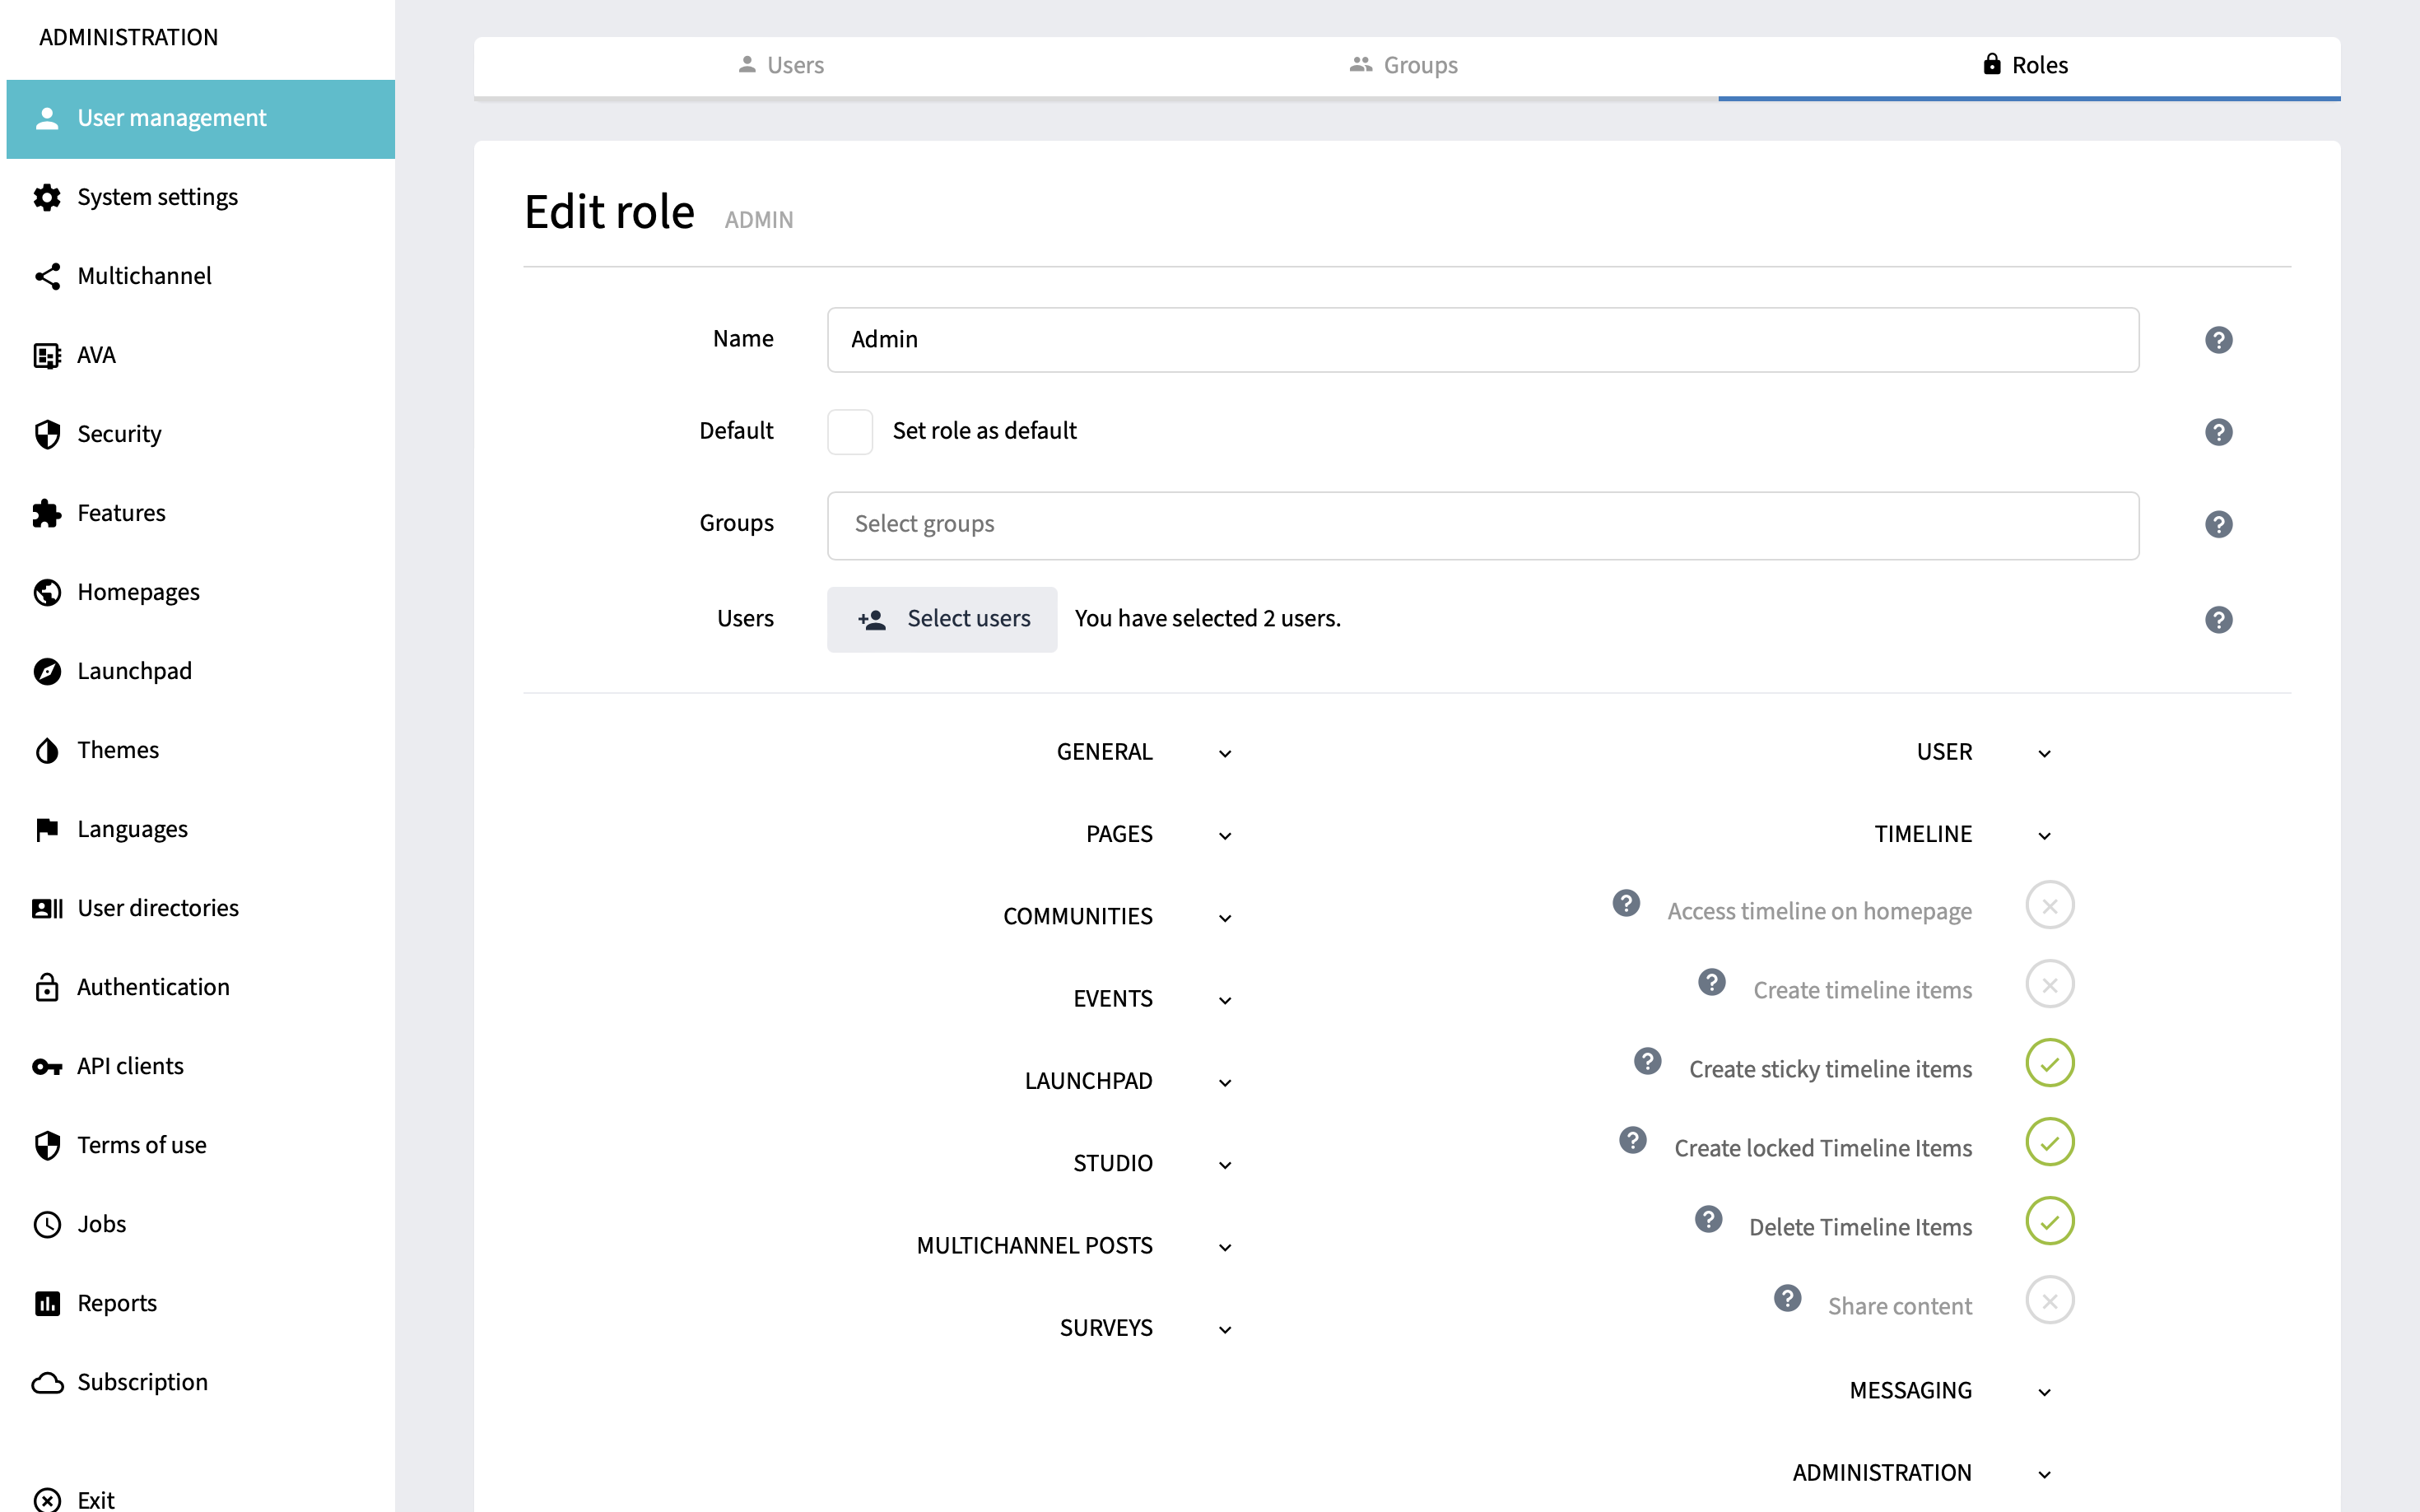Disable Create locked Timeline Items permission

point(2050,1142)
